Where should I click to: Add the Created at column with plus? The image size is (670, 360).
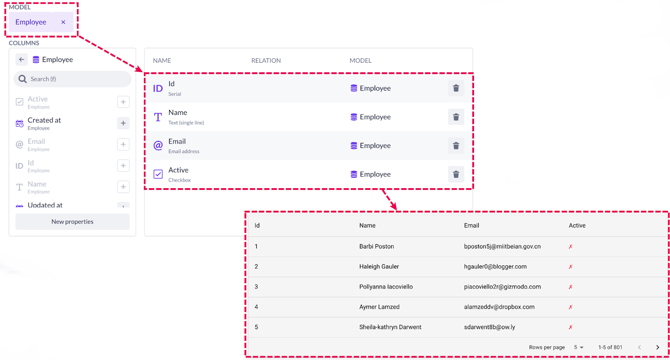tap(123, 123)
